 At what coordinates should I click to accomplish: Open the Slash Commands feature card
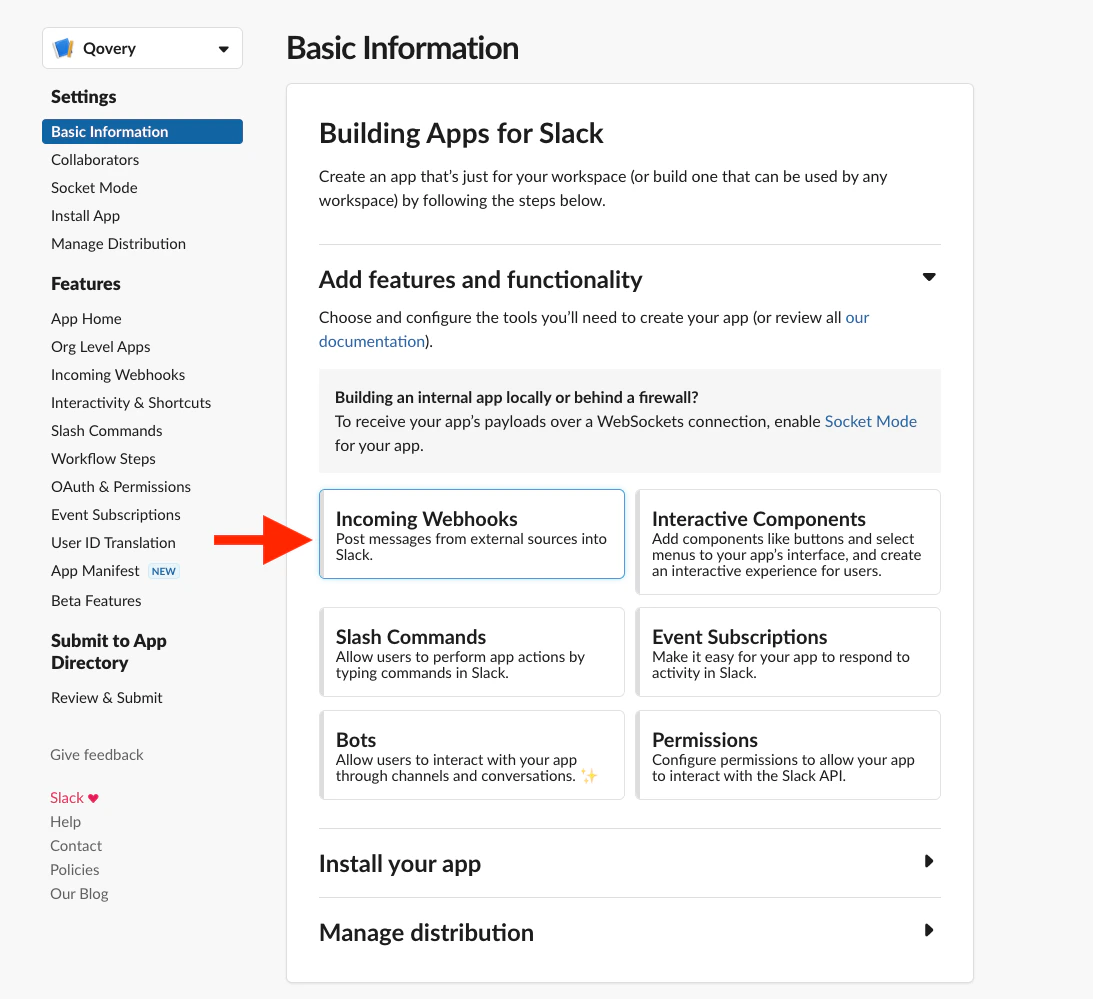(471, 651)
